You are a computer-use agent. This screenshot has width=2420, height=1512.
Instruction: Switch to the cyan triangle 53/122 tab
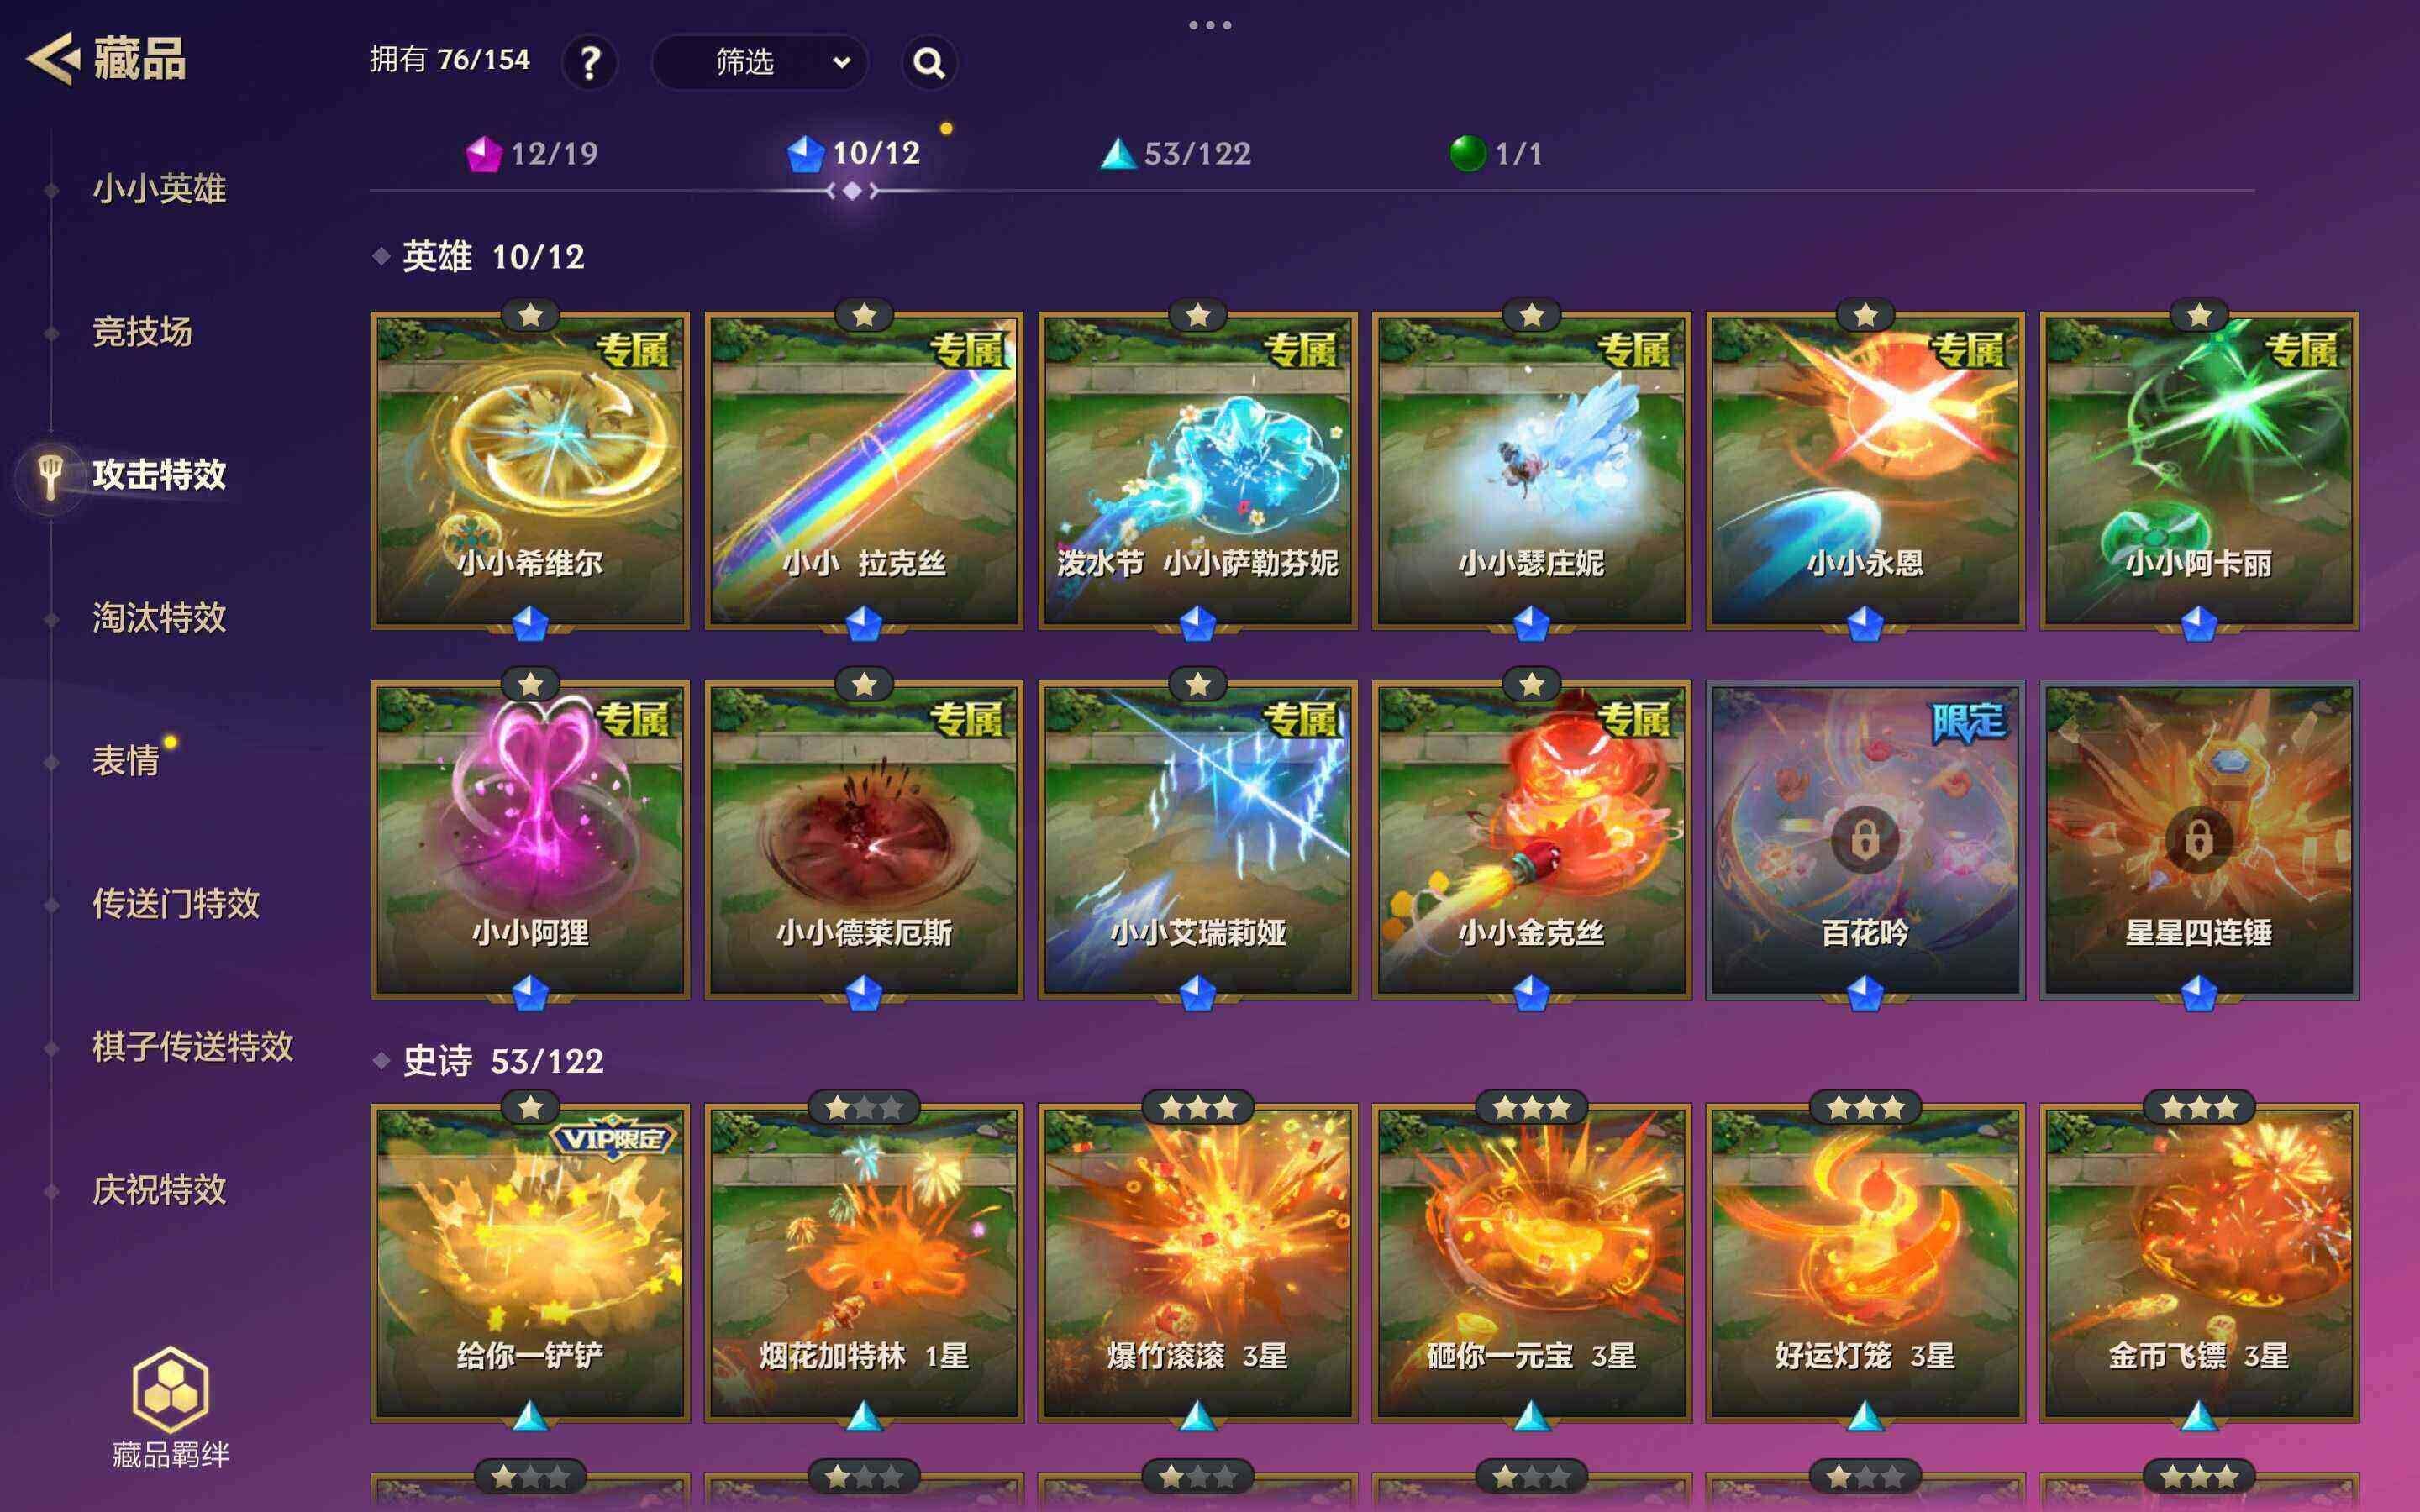pos(1176,153)
